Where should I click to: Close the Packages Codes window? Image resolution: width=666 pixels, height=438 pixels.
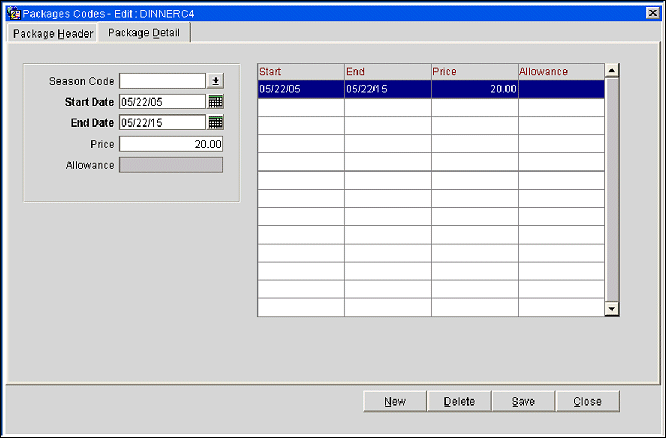(x=587, y=401)
